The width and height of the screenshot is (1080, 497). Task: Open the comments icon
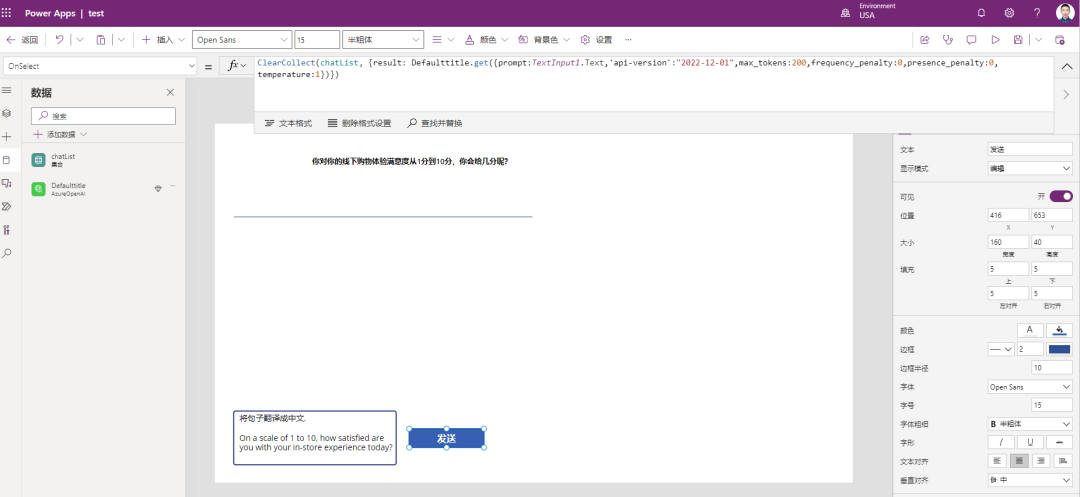tap(971, 40)
